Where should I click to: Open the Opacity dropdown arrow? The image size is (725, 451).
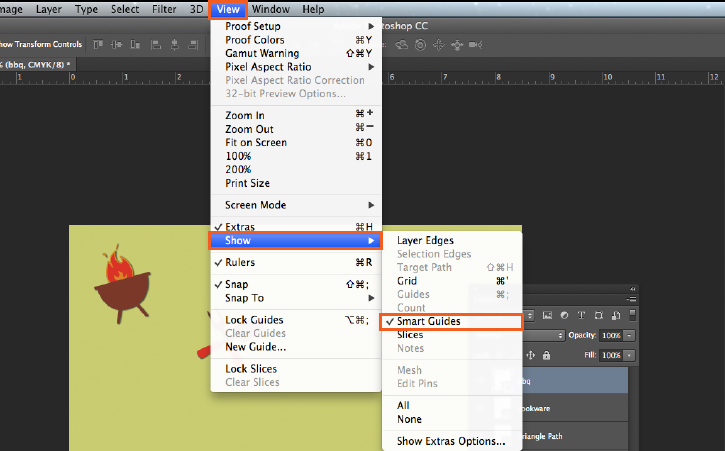point(629,335)
